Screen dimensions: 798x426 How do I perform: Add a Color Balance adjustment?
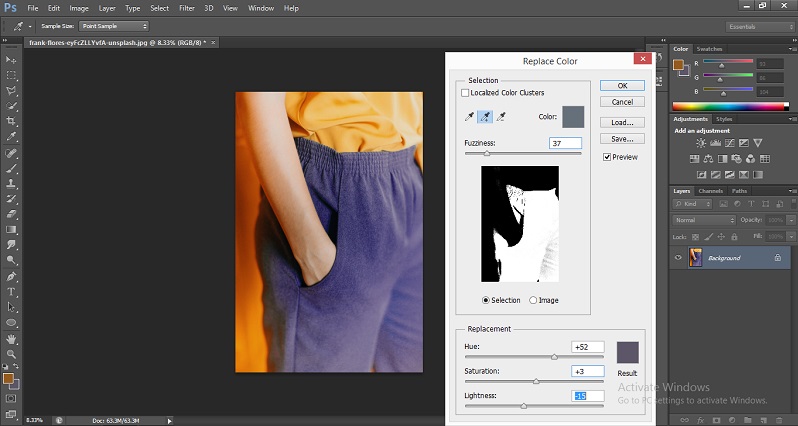708,159
